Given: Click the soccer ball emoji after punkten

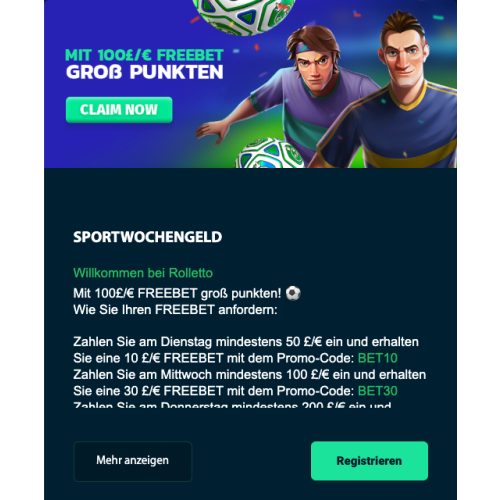Looking at the screenshot, I should [x=293, y=293].
